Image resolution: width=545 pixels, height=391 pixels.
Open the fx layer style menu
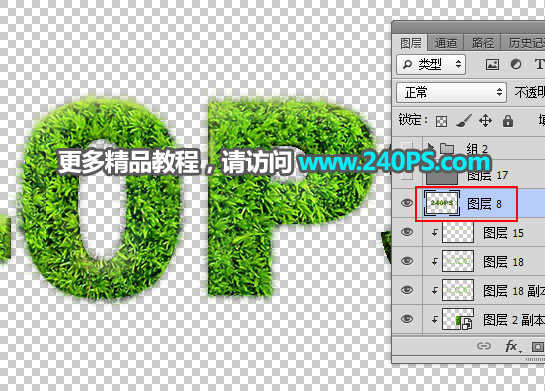click(513, 346)
